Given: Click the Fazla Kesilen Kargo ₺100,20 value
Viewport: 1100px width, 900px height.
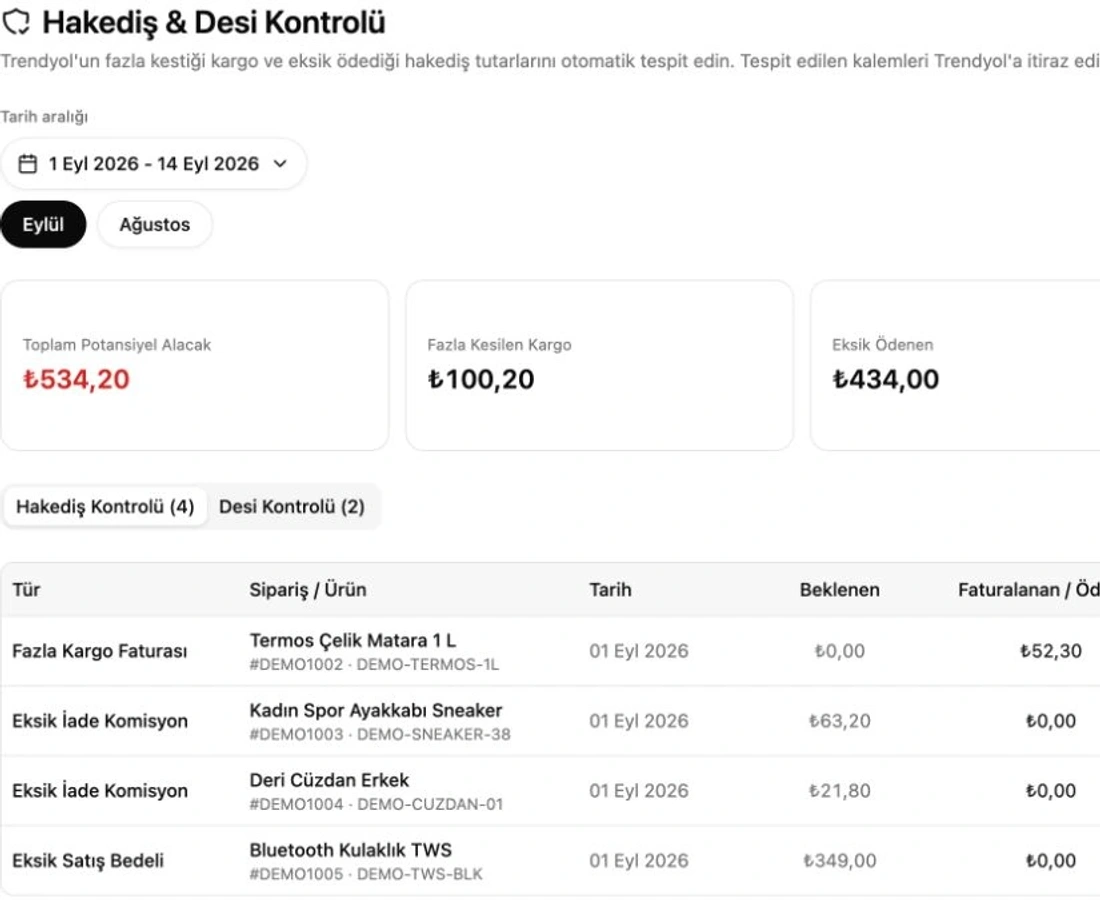Looking at the screenshot, I should tap(481, 380).
